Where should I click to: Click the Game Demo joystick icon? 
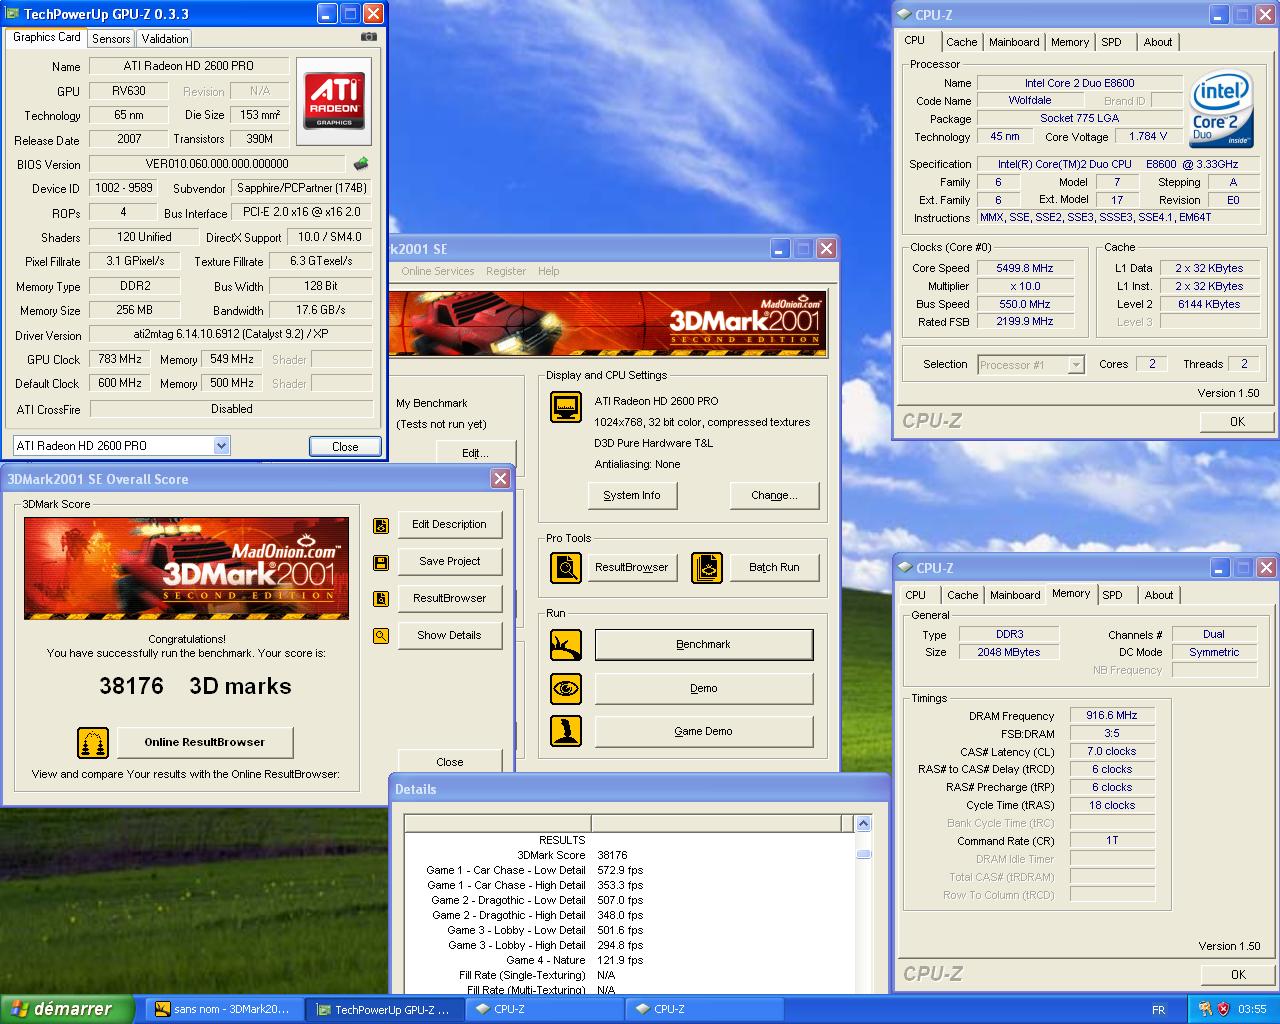[566, 731]
